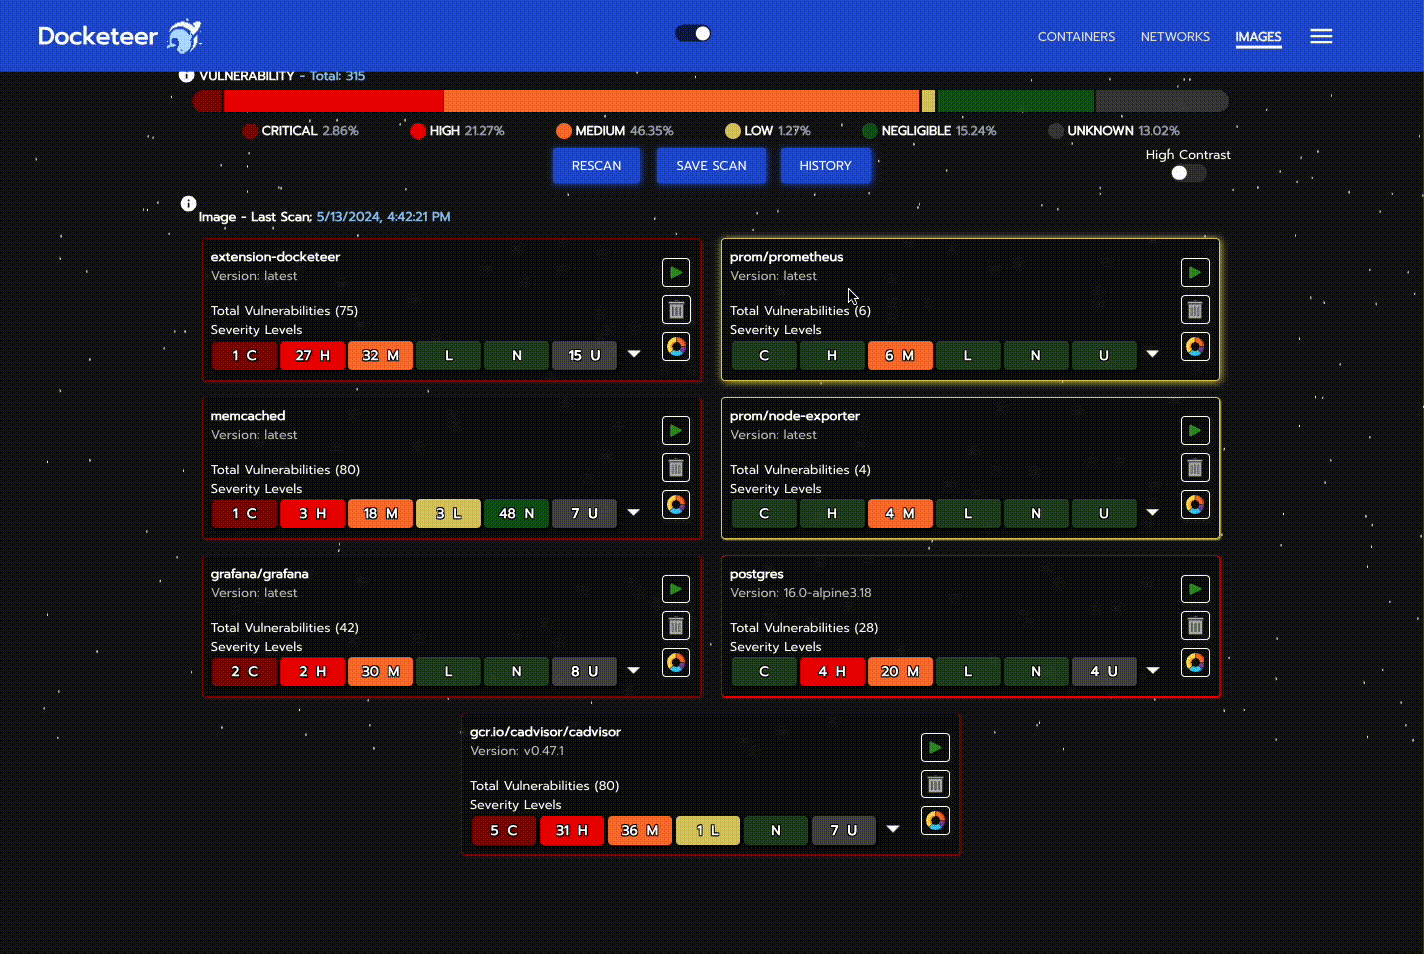Expand severity details for grafana/grafana
The width and height of the screenshot is (1424, 954).
click(x=634, y=670)
